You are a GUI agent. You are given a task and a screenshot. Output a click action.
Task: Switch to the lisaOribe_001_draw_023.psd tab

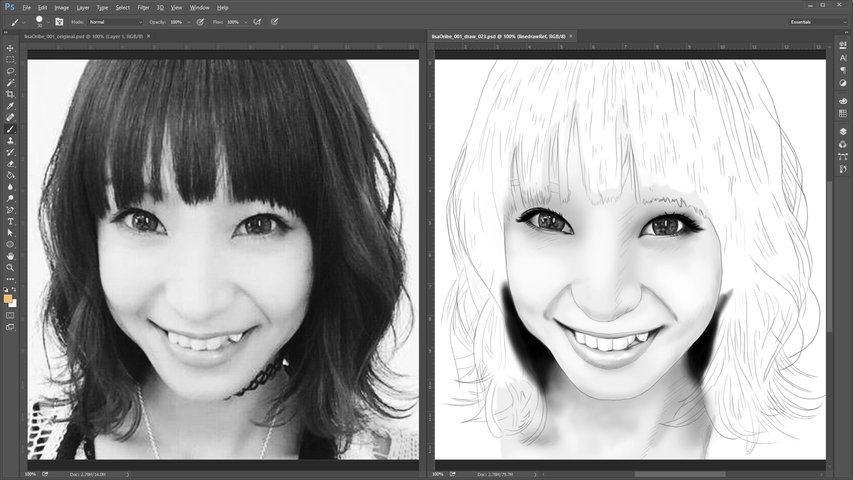coord(498,36)
